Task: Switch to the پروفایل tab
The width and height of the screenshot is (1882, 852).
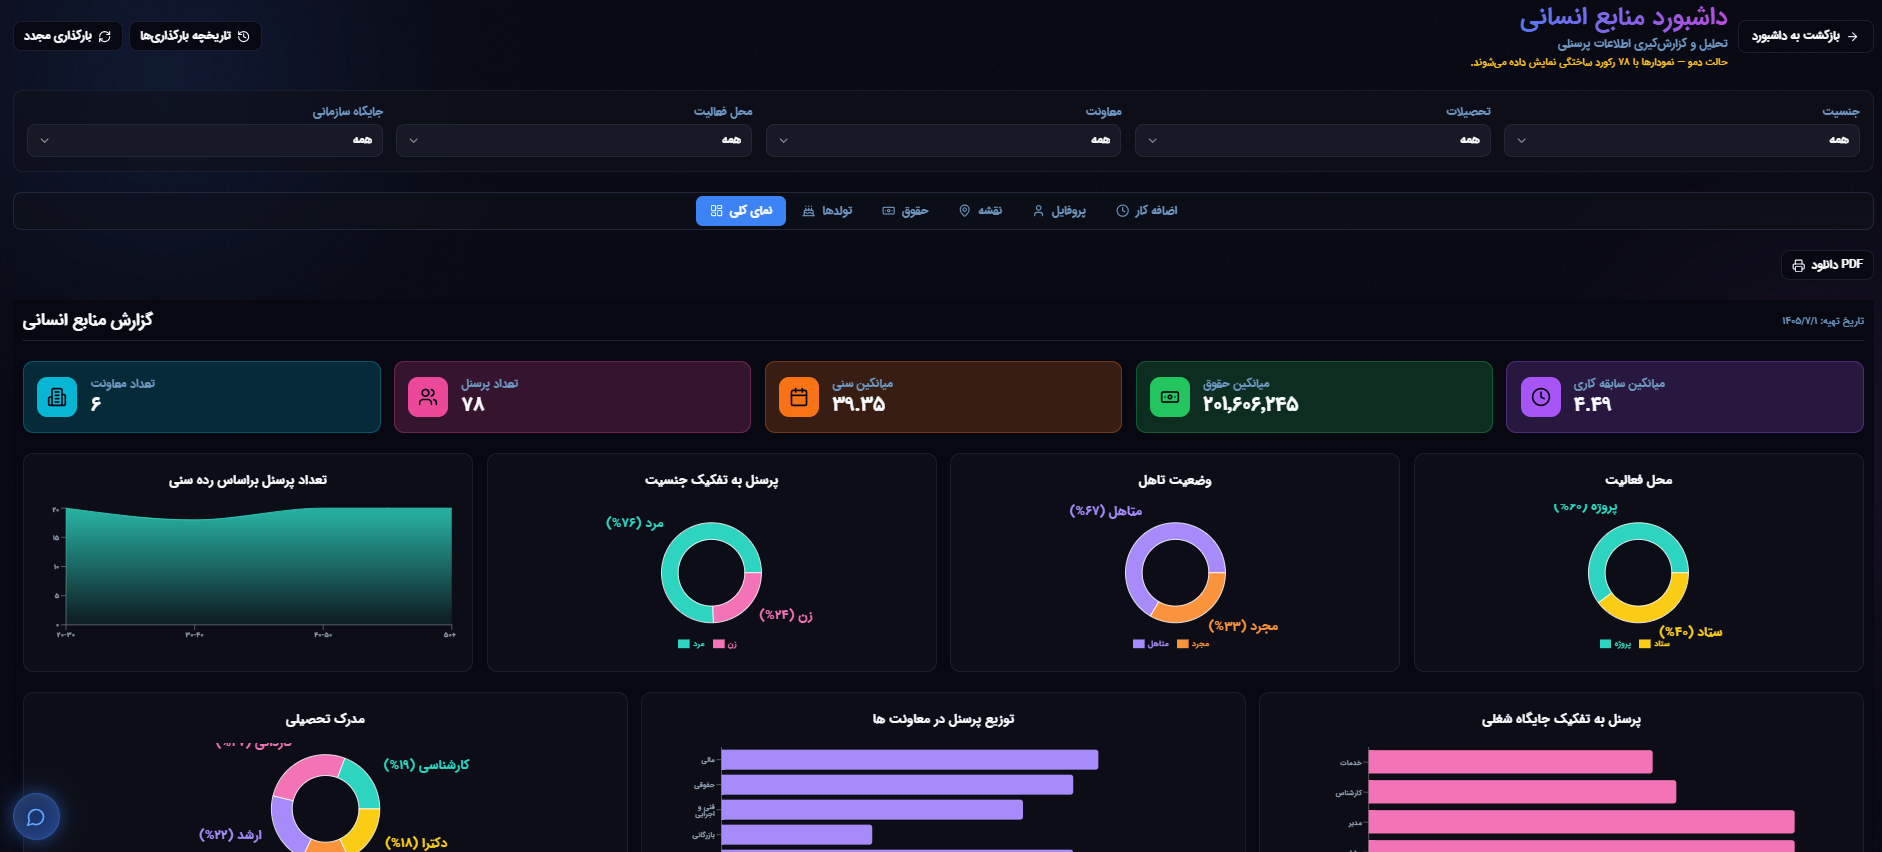Action: point(1059,211)
